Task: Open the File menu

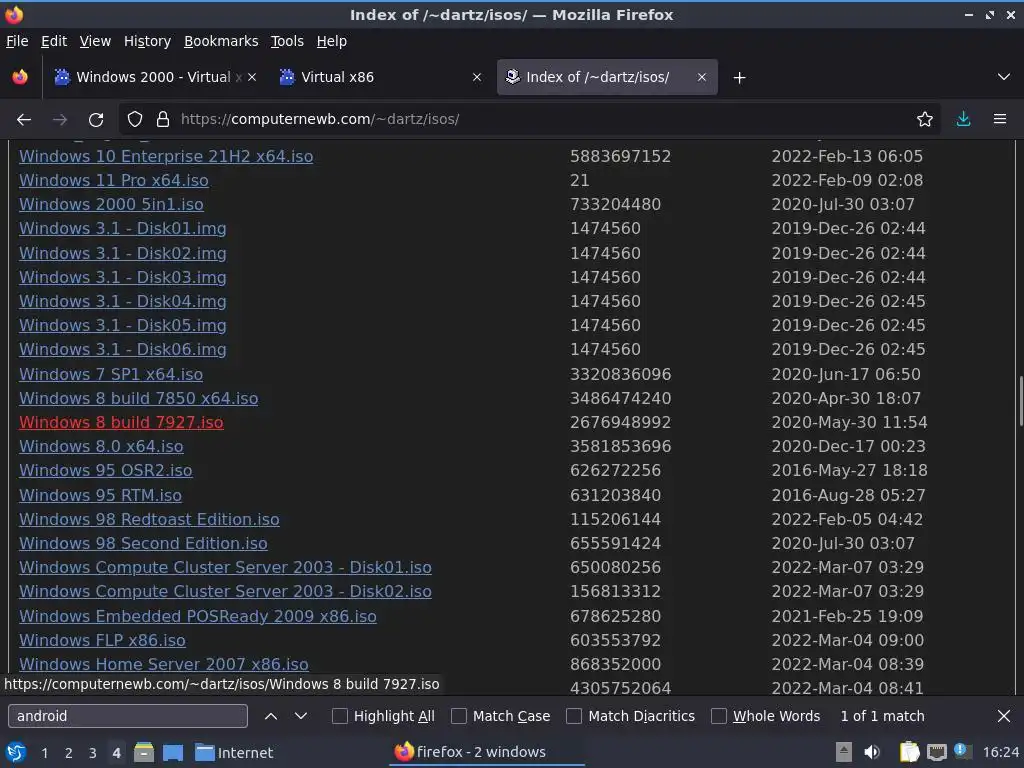Action: [x=17, y=41]
